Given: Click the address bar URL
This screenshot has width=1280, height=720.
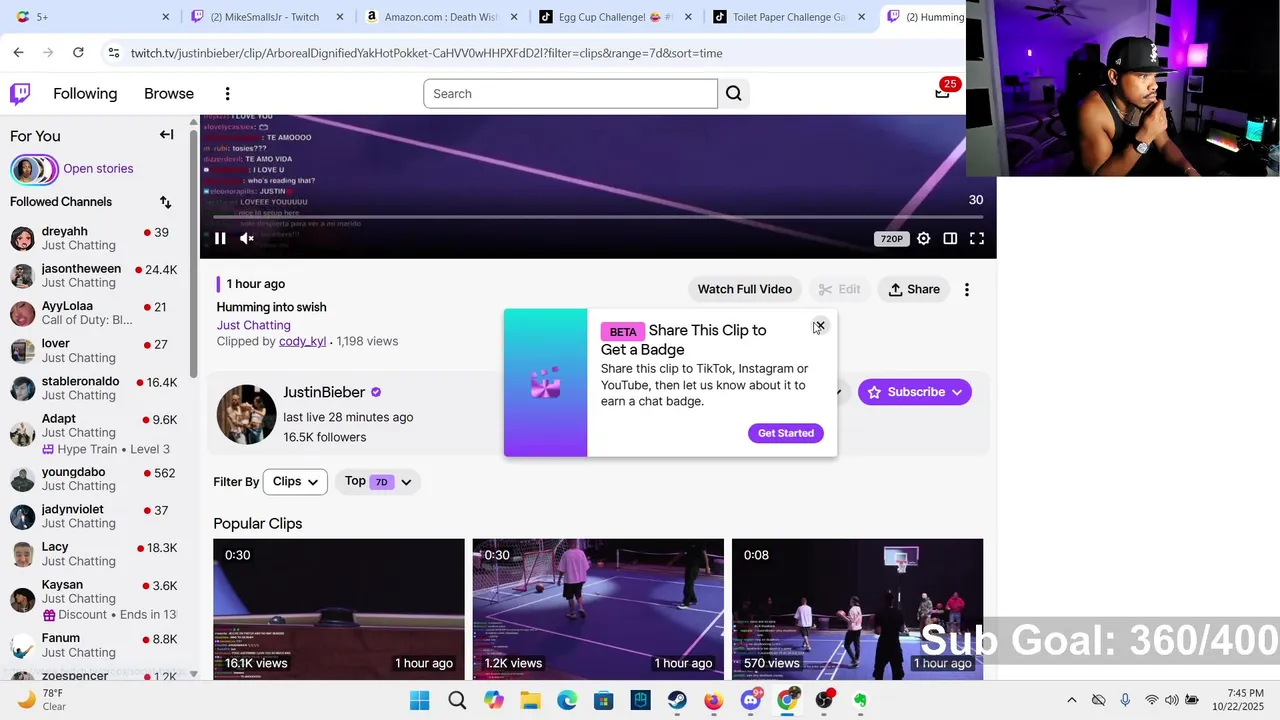Looking at the screenshot, I should pos(426,53).
